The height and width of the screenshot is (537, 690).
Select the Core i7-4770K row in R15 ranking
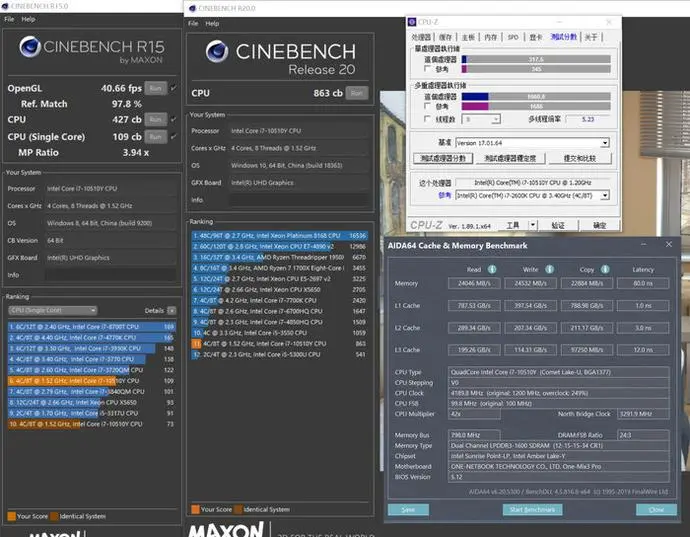92,338
